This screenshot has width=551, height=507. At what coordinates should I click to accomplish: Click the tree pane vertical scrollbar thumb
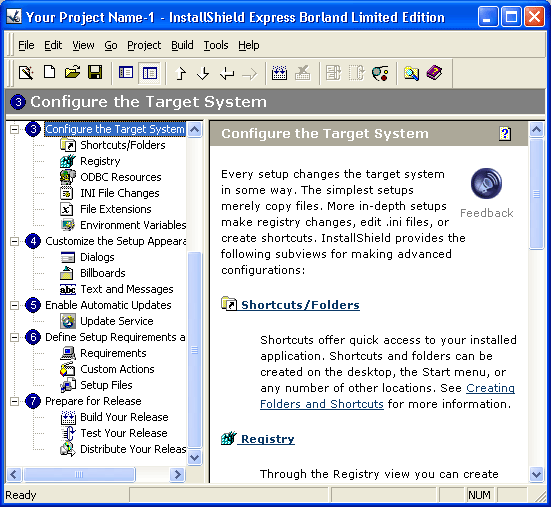pyautogui.click(x=194, y=350)
